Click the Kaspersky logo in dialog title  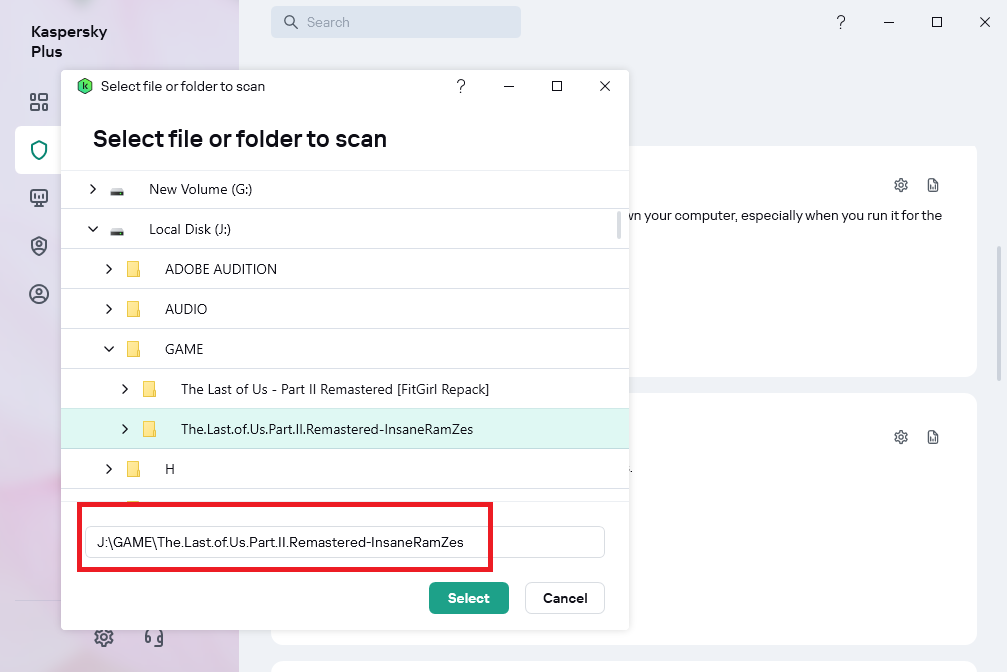85,86
